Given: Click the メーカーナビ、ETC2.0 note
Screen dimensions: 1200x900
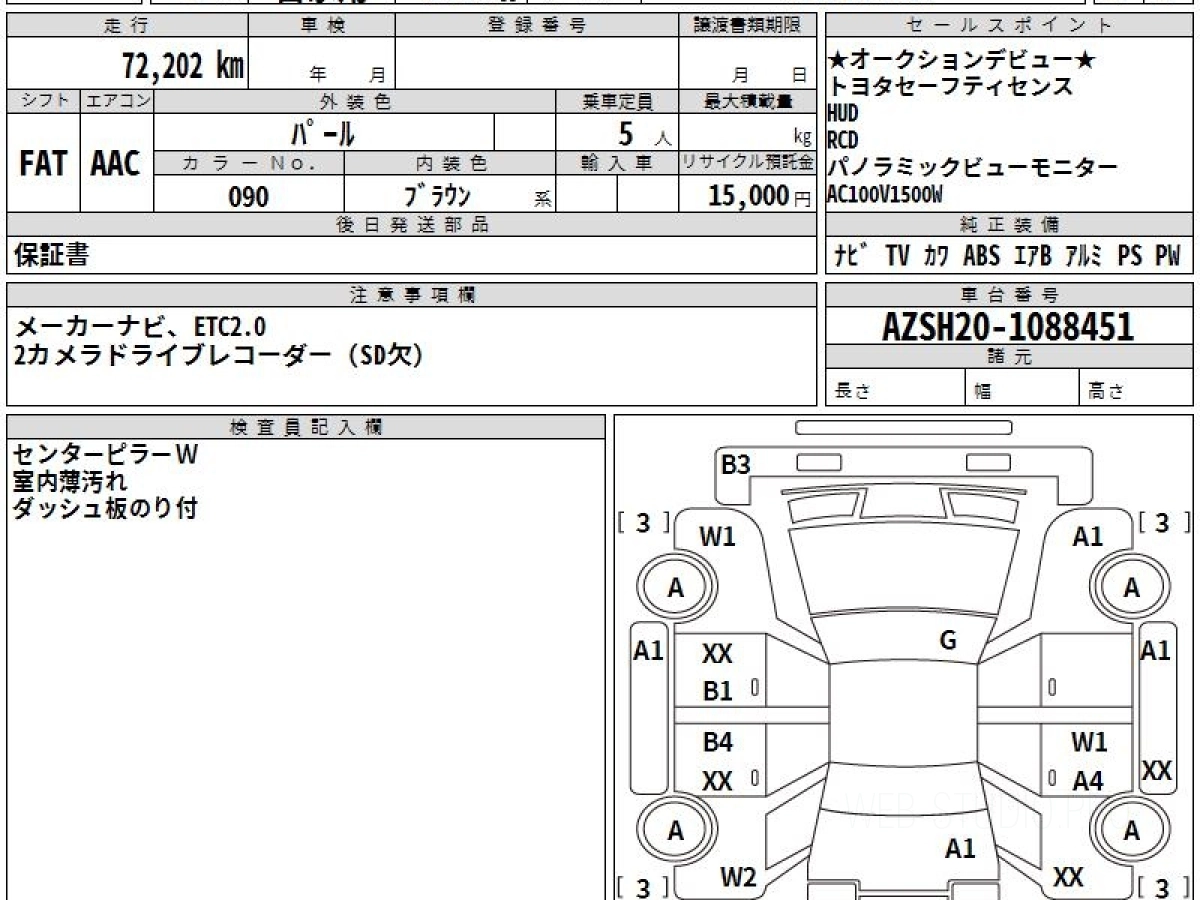Looking at the screenshot, I should pos(142,326).
